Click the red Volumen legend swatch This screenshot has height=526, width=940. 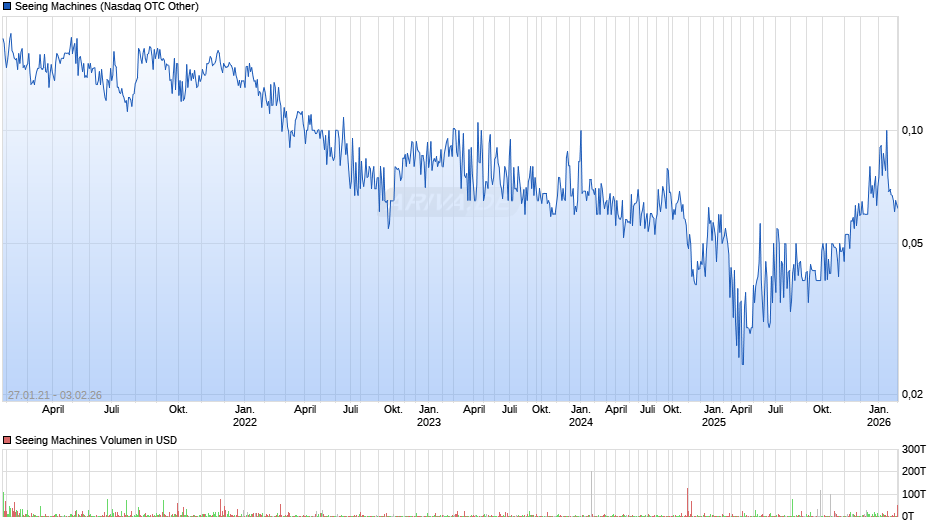(x=7, y=440)
